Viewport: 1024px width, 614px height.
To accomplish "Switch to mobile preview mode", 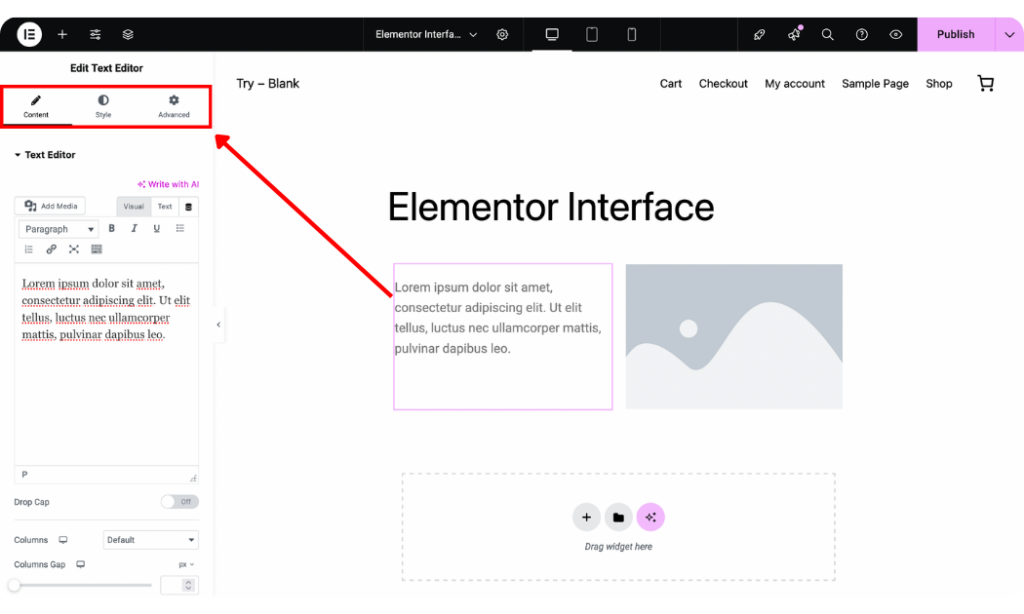I will [x=632, y=35].
